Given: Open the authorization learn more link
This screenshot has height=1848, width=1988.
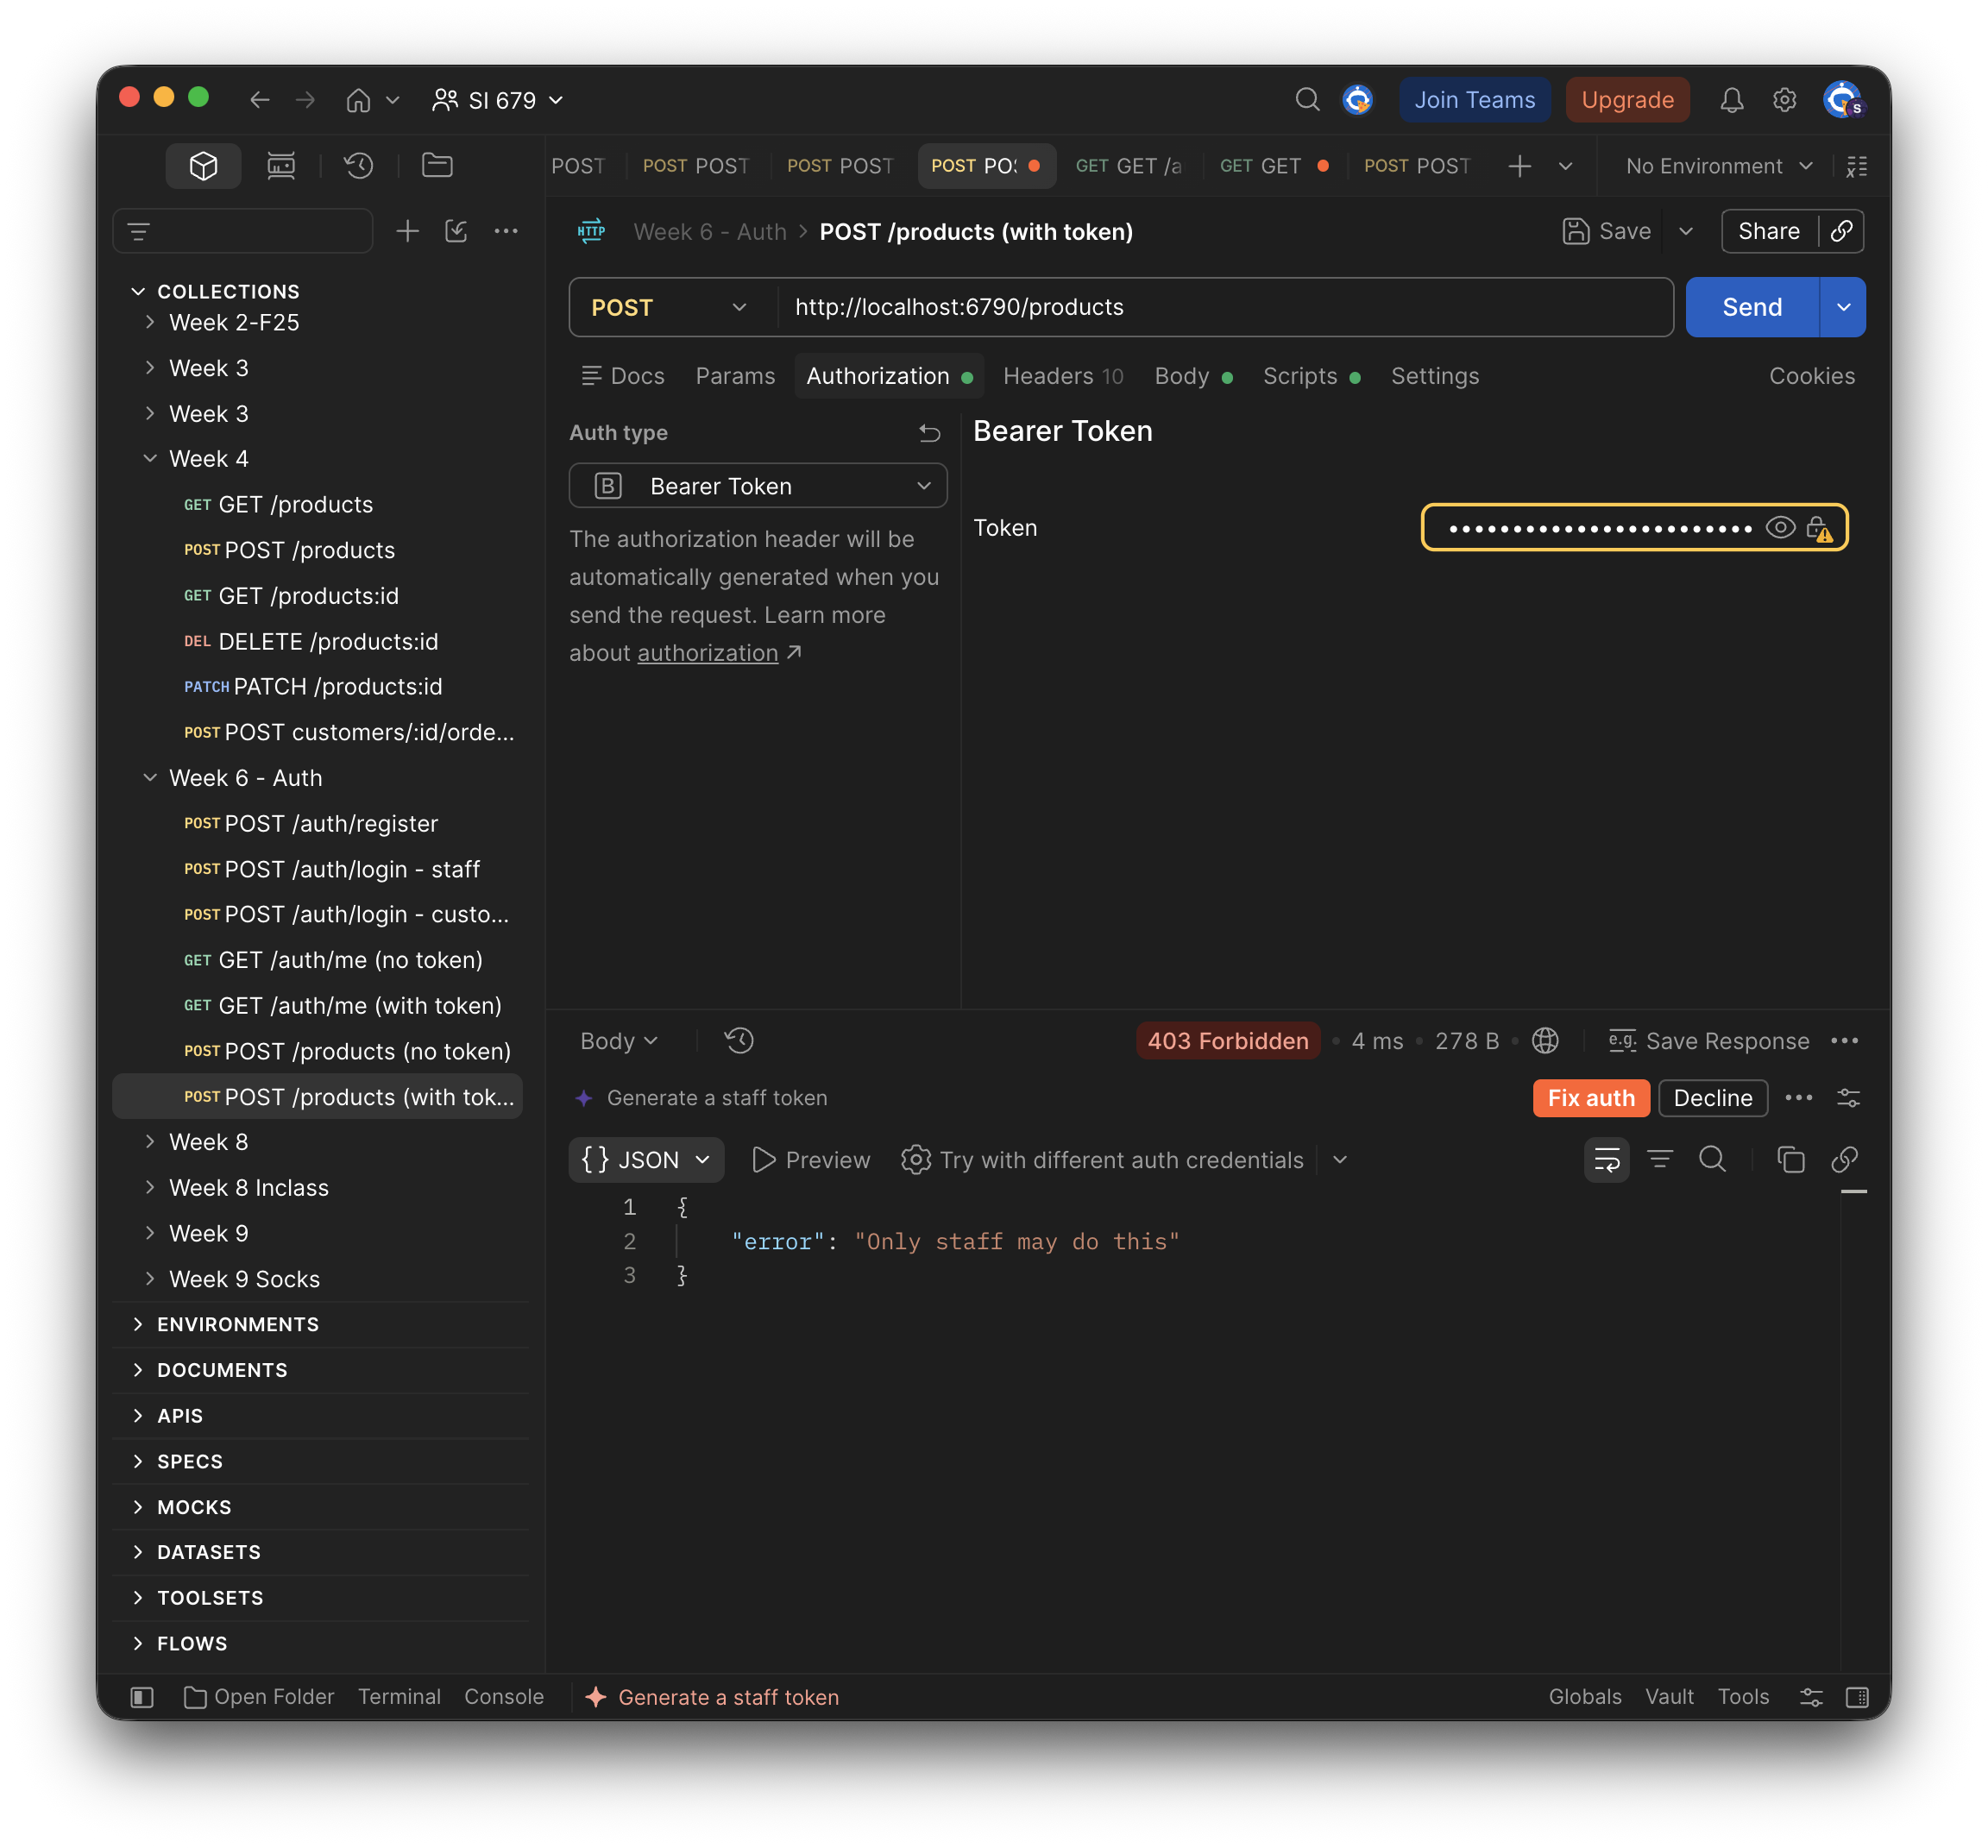Looking at the screenshot, I should pyautogui.click(x=707, y=653).
